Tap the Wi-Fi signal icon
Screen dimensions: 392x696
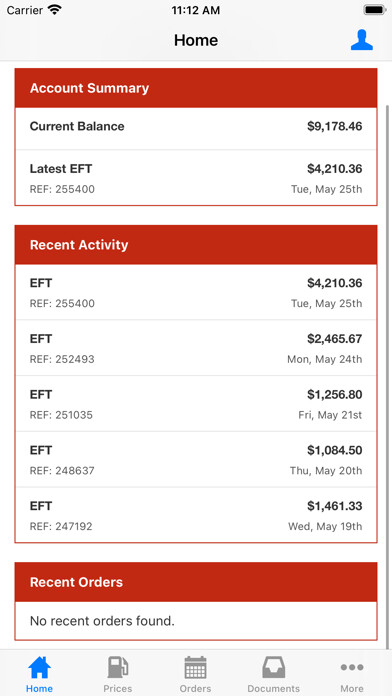55,10
